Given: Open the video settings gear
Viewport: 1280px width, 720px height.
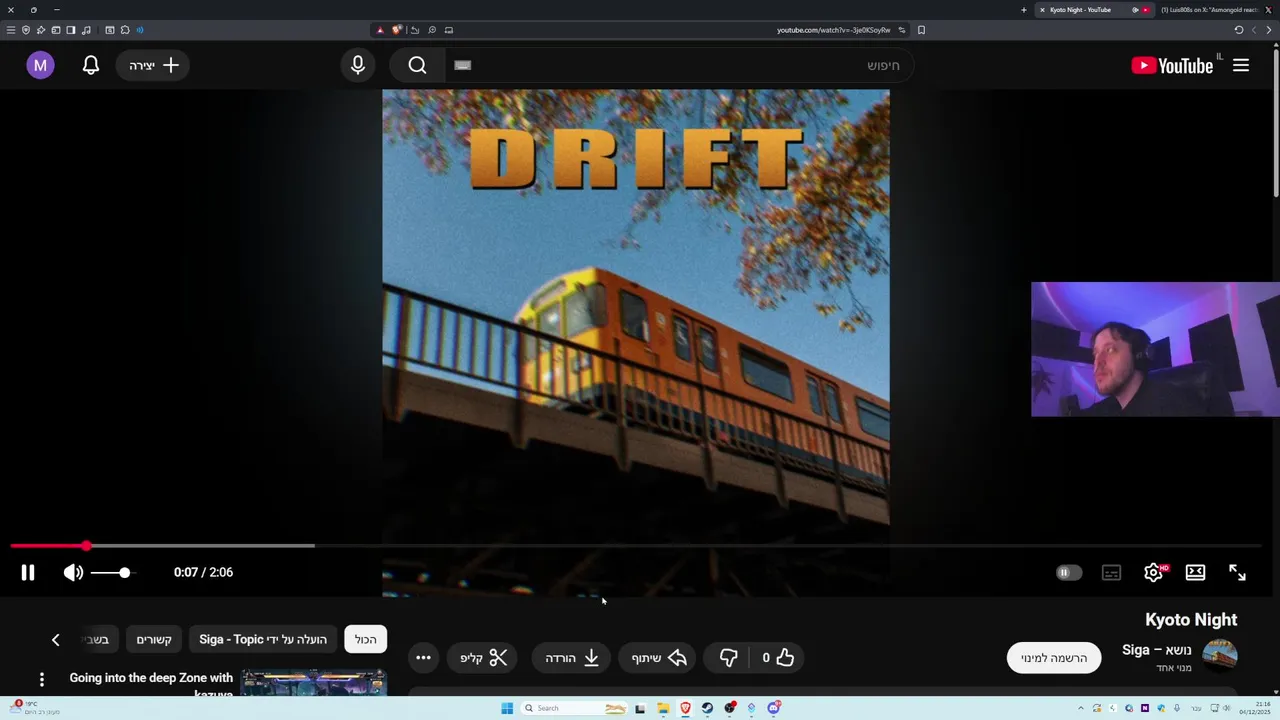Looking at the screenshot, I should (x=1154, y=572).
